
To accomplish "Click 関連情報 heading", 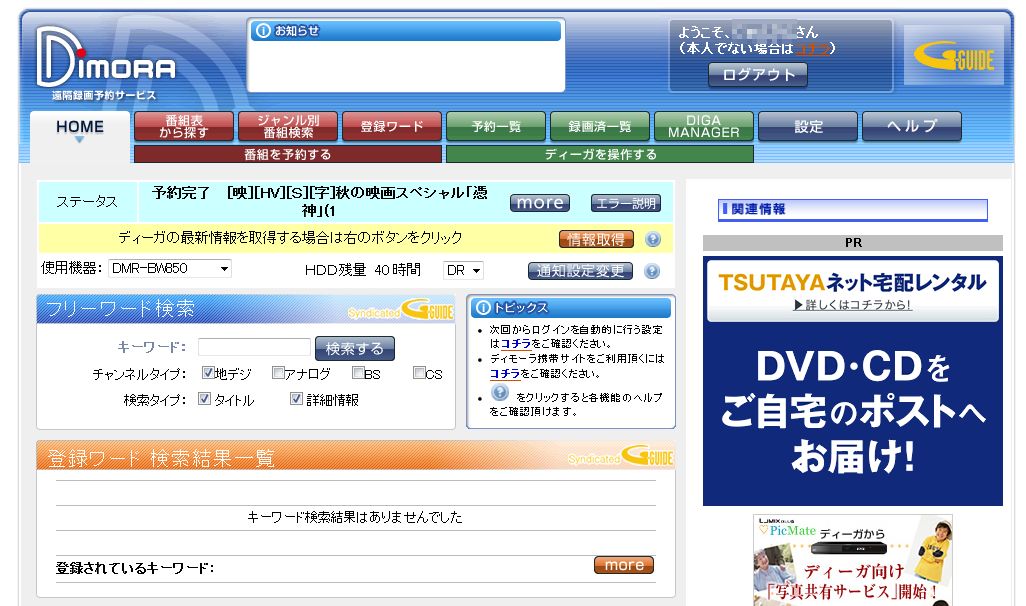I will click(853, 209).
